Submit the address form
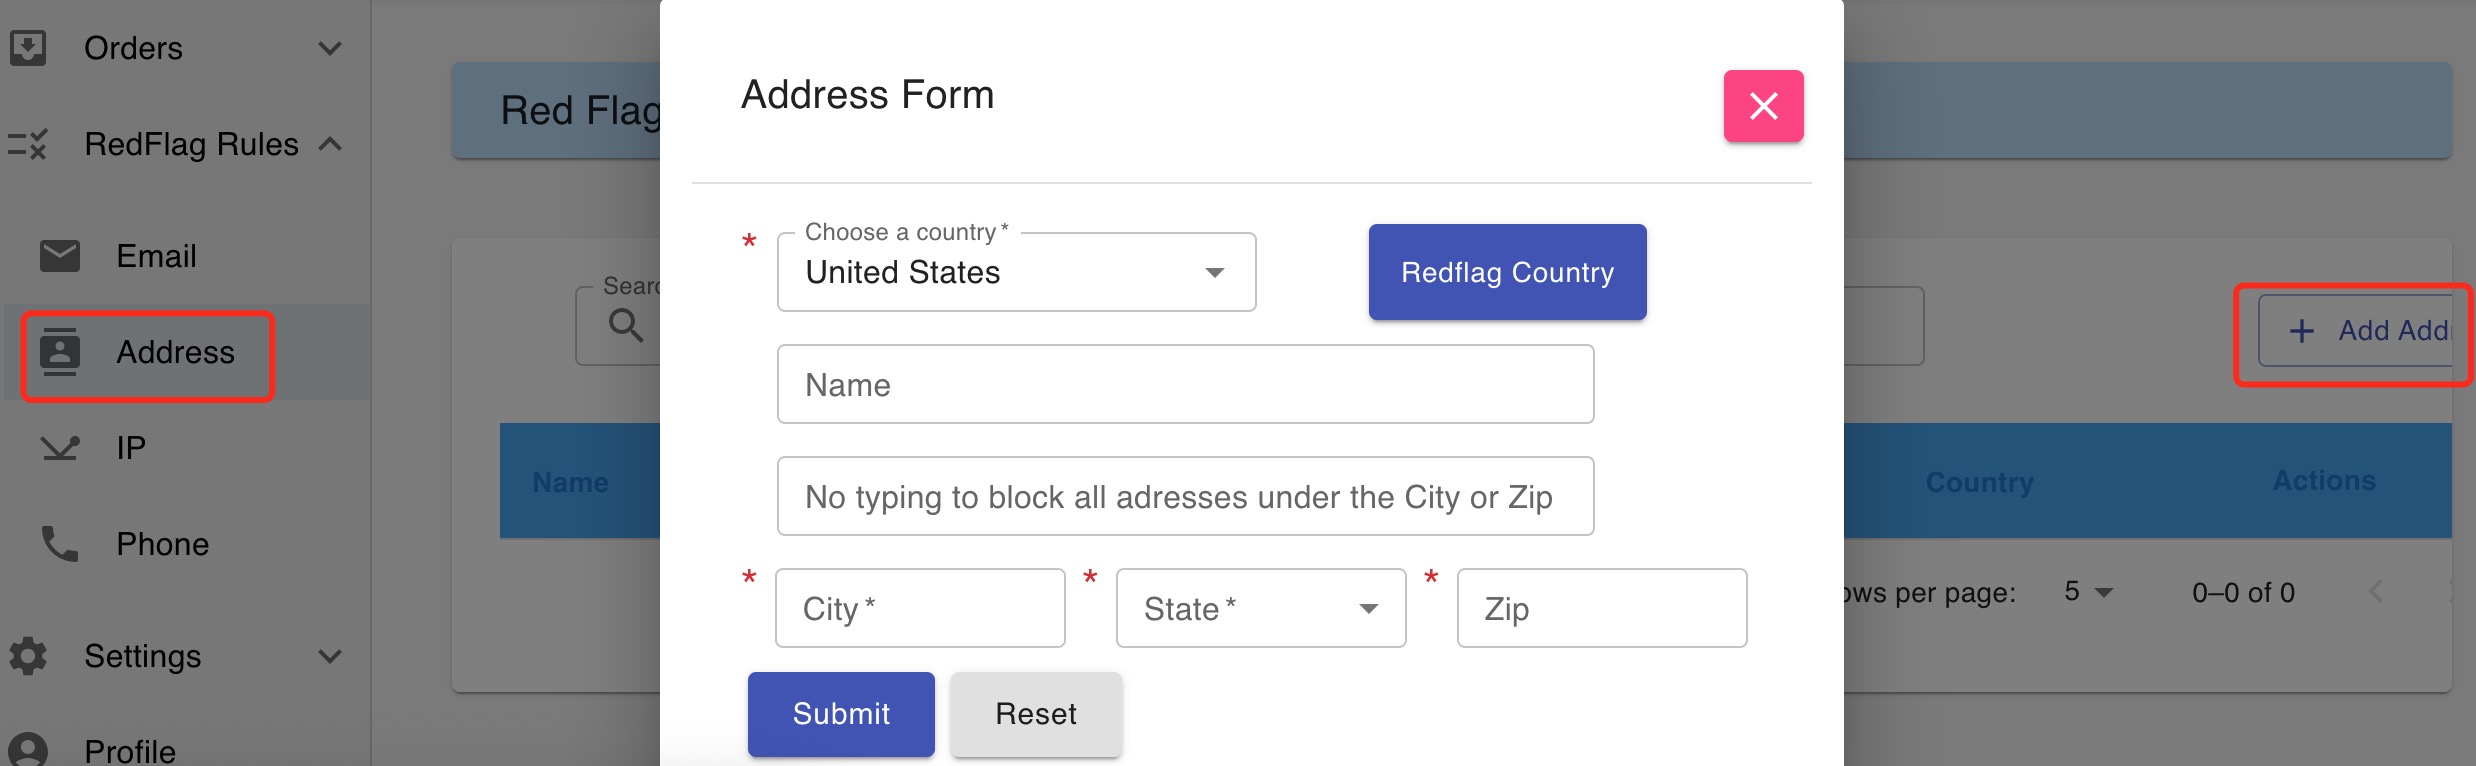The width and height of the screenshot is (2476, 766). click(840, 713)
